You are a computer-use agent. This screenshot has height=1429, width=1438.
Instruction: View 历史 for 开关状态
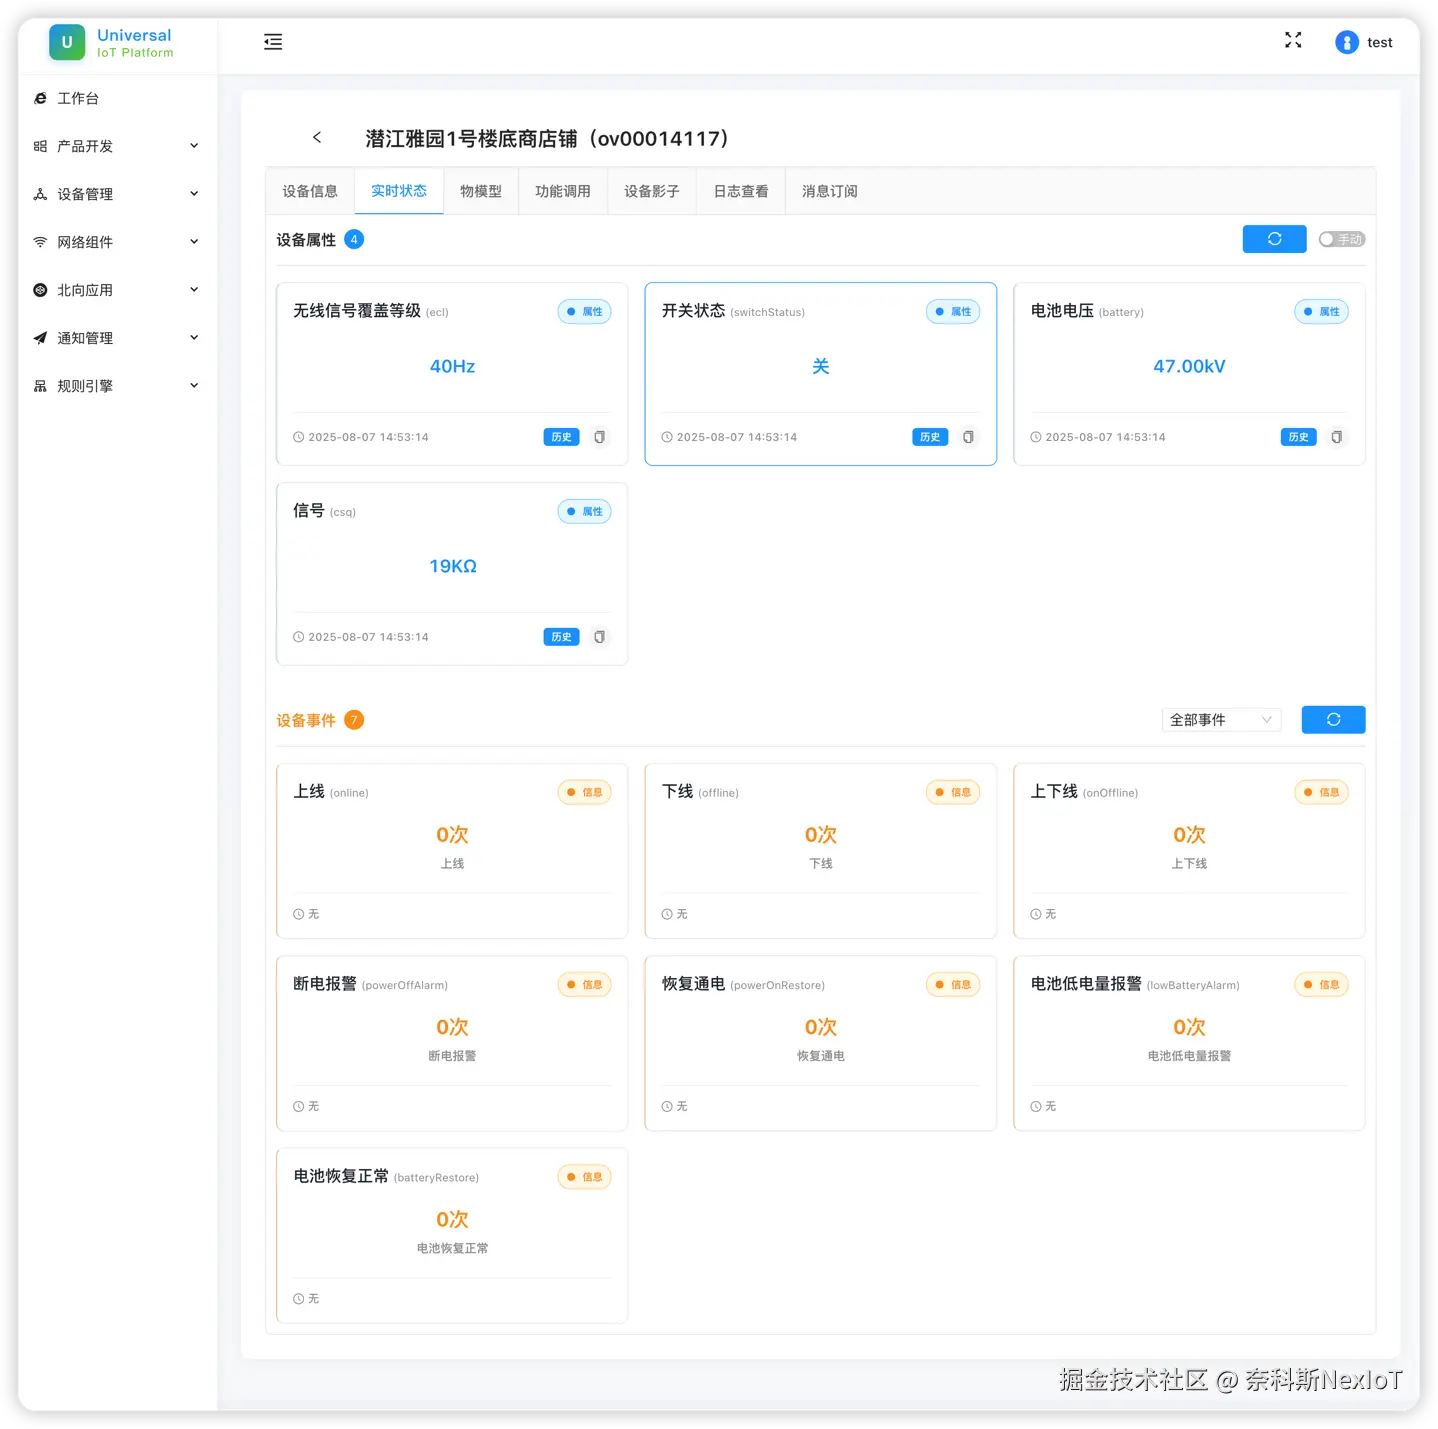pyautogui.click(x=929, y=437)
